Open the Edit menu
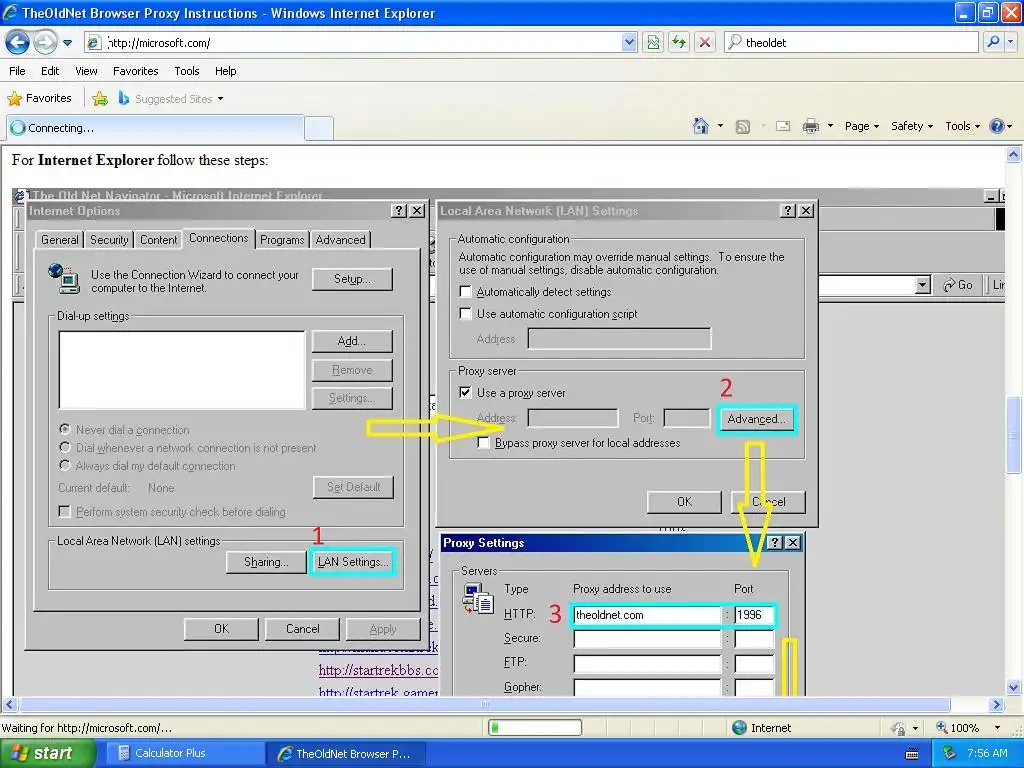Viewport: 1024px width, 768px height. (x=50, y=71)
